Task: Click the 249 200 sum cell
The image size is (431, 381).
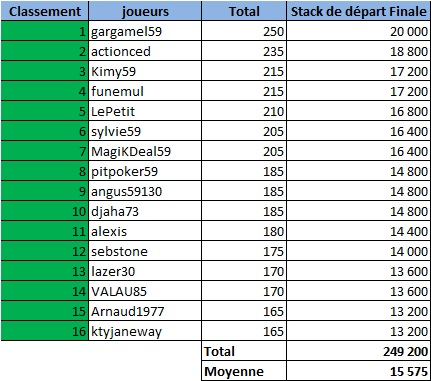Action: click(358, 351)
